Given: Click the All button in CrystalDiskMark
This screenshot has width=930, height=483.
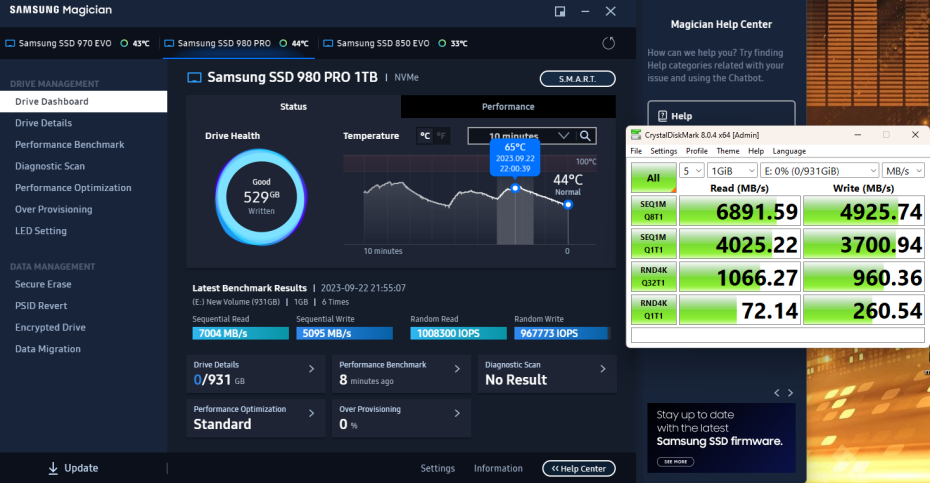Looking at the screenshot, I should pos(653,178).
